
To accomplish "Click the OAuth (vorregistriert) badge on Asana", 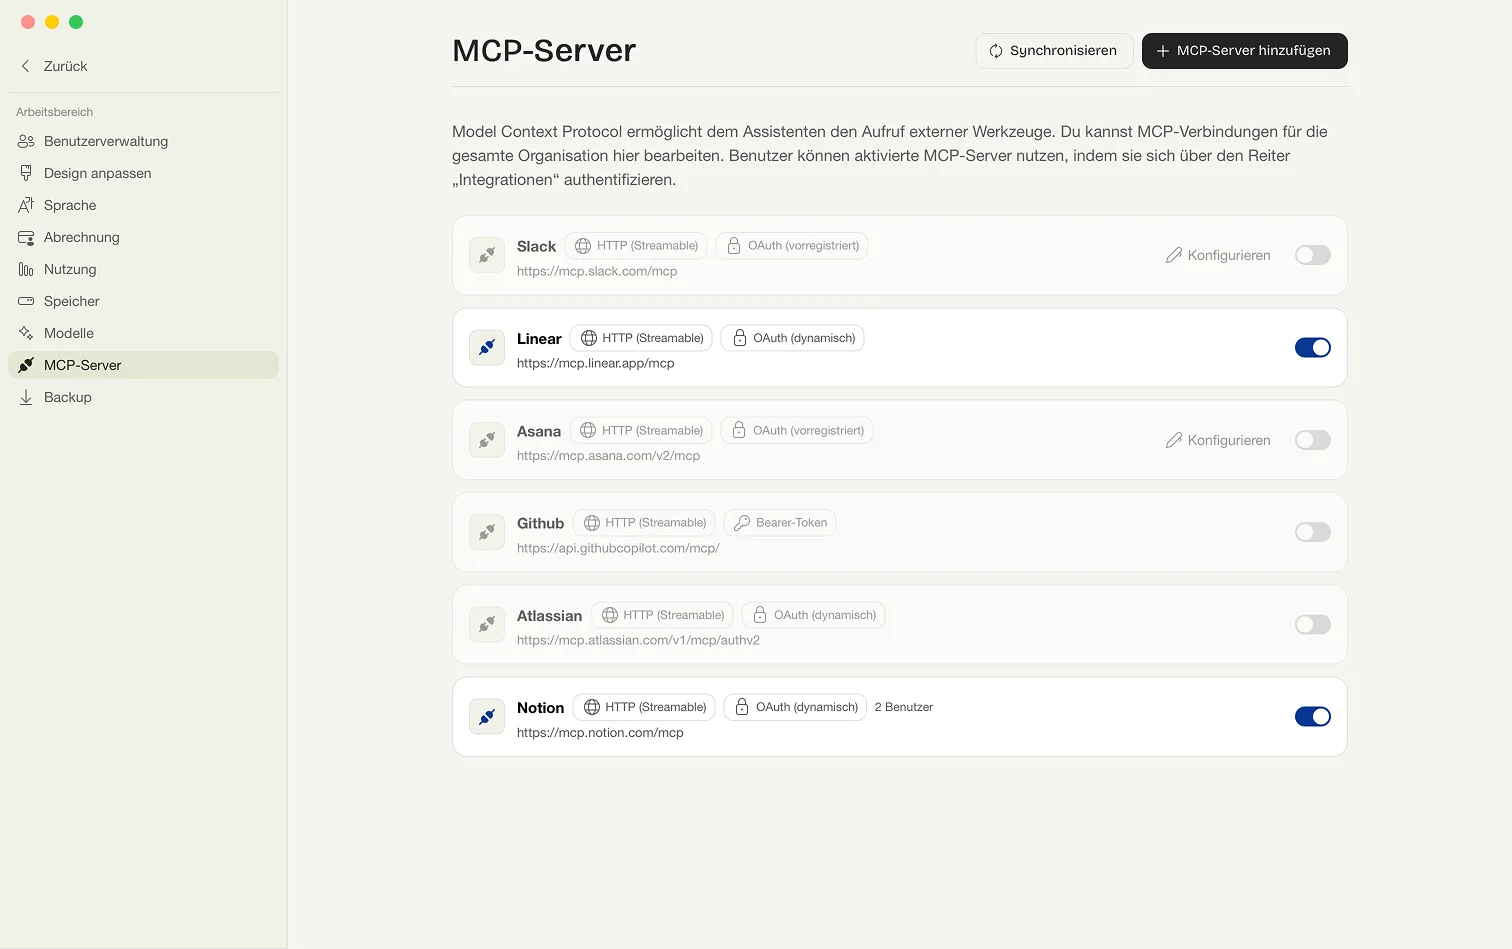I will 797,431.
